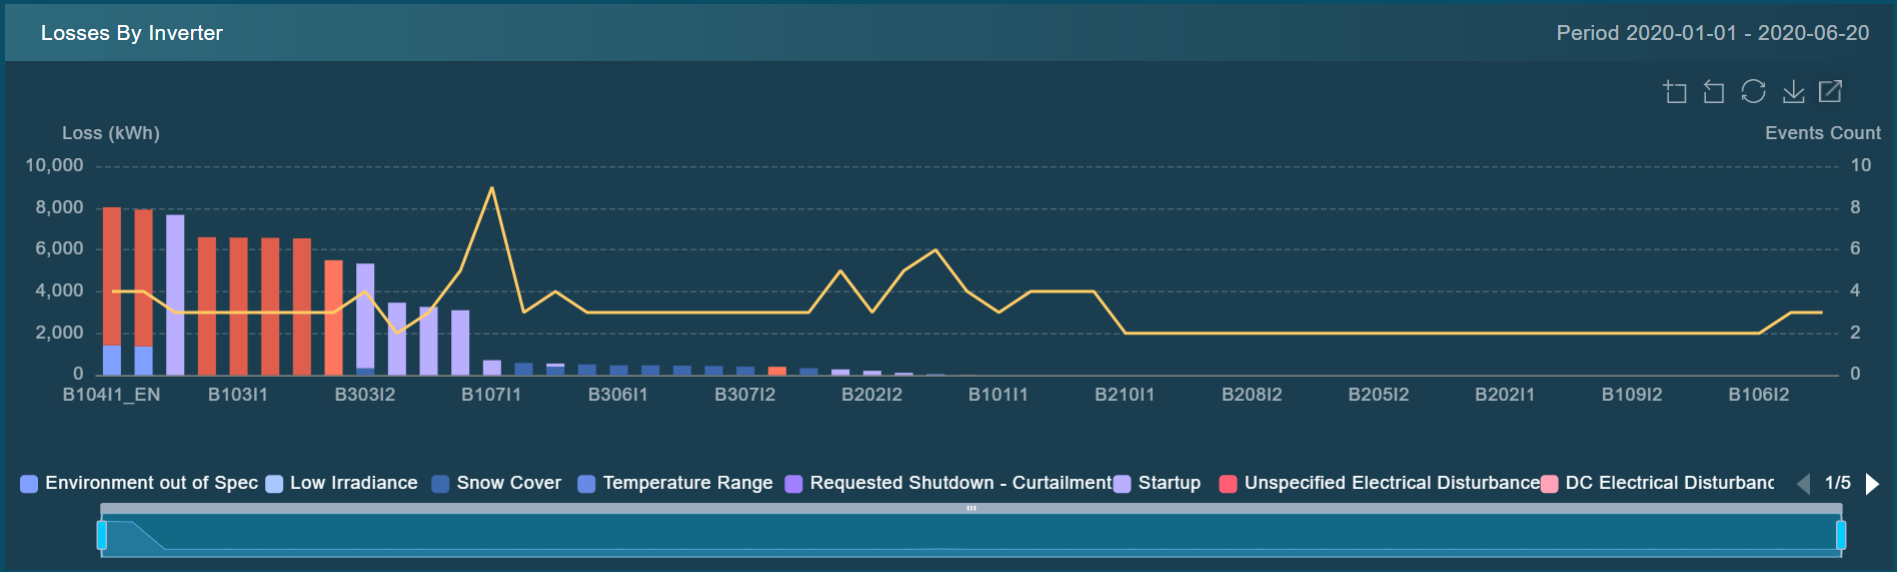Screen dimensions: 1897x572
Task: Click the x-axis label B205I2
Action: tap(1379, 395)
